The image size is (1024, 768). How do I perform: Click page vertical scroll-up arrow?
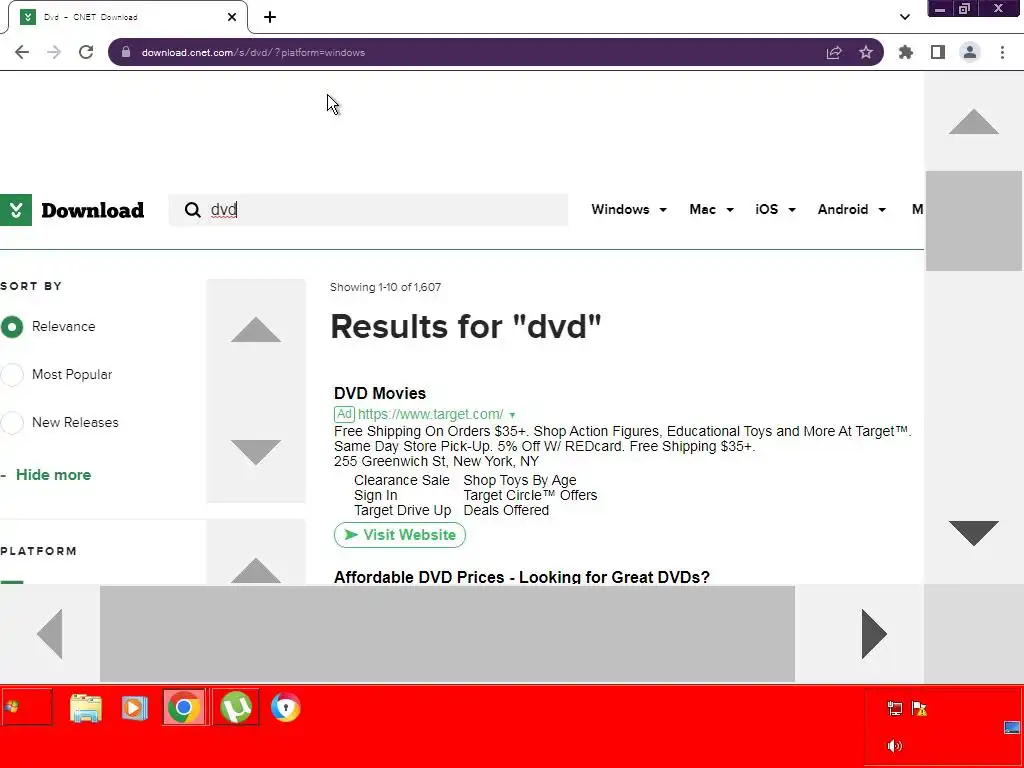[x=974, y=121]
